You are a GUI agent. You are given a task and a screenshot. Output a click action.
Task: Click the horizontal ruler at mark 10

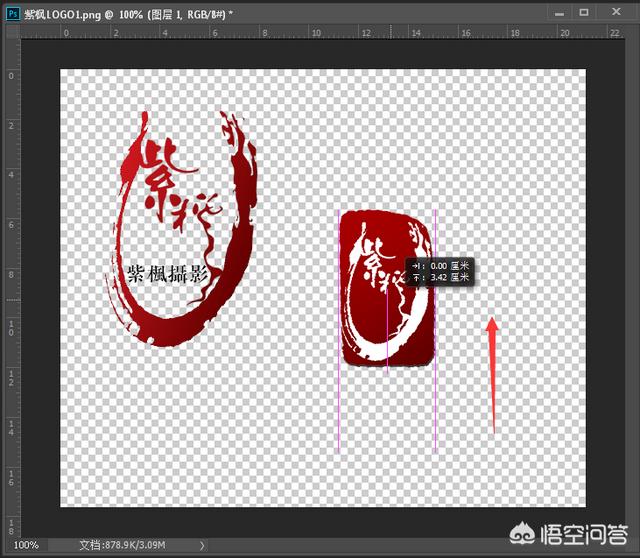(x=316, y=32)
